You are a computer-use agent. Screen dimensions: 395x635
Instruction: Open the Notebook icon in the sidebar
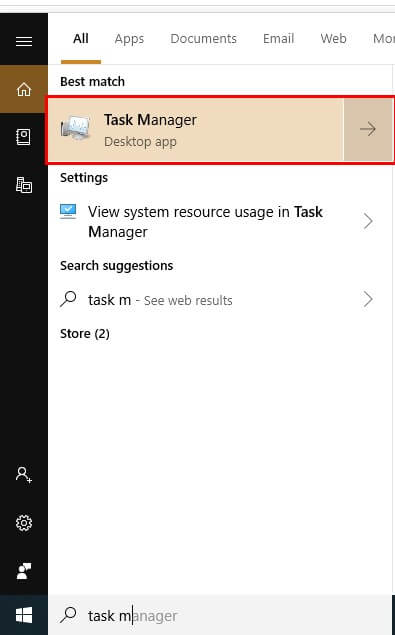point(23,137)
